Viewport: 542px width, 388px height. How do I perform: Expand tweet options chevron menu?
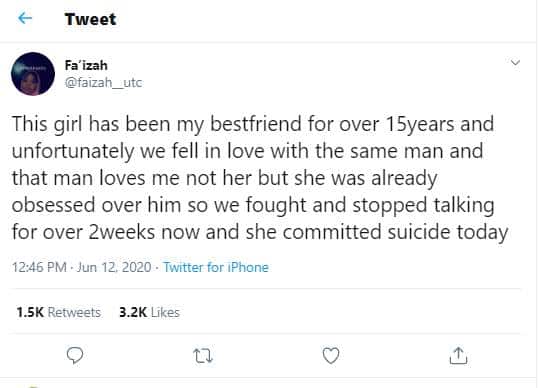(515, 63)
